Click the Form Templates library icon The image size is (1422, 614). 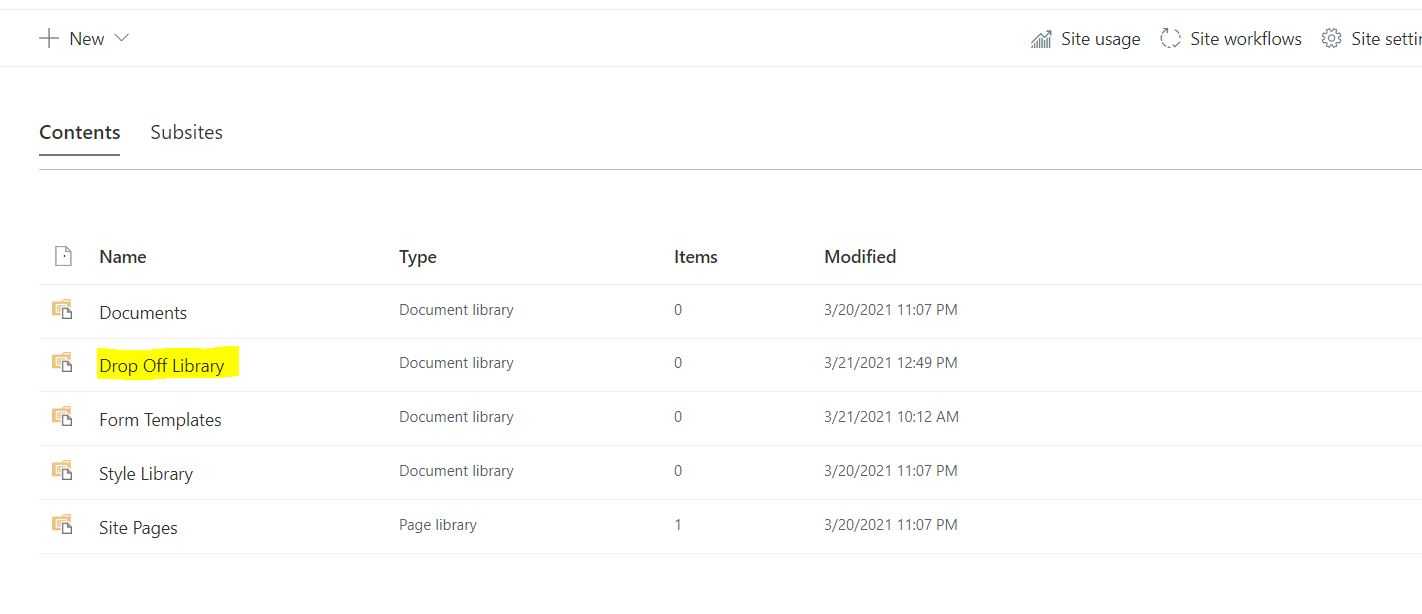tap(62, 417)
